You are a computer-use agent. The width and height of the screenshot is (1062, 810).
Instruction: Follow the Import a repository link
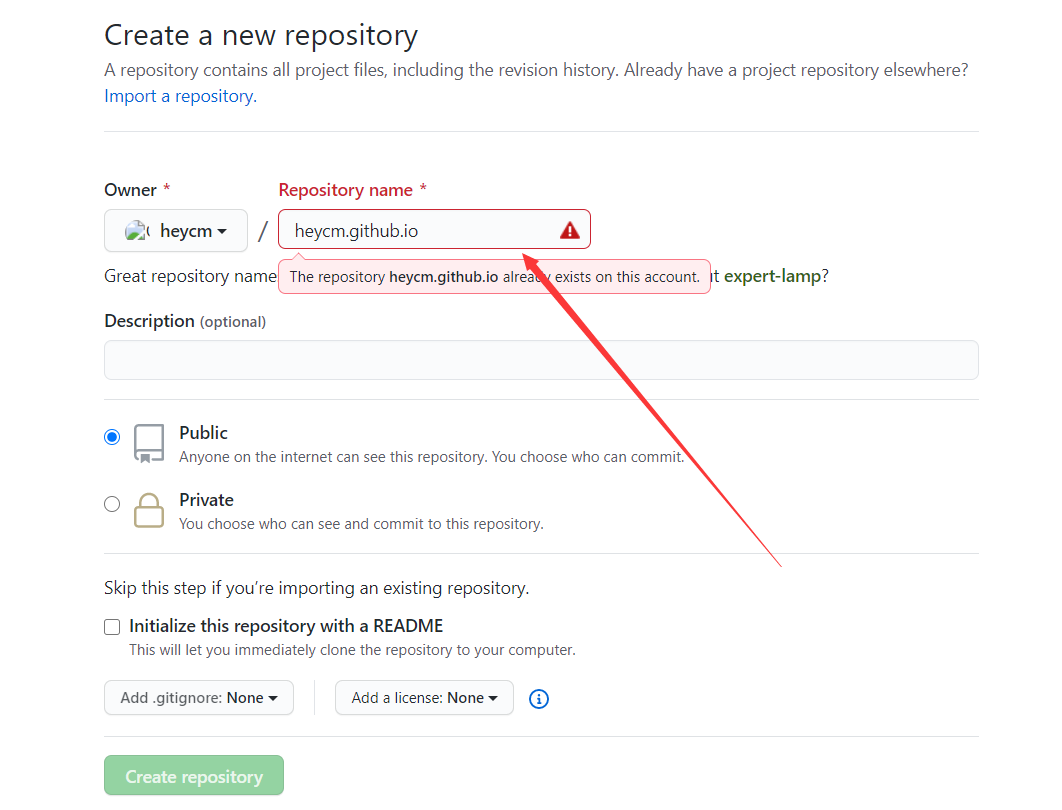[179, 96]
